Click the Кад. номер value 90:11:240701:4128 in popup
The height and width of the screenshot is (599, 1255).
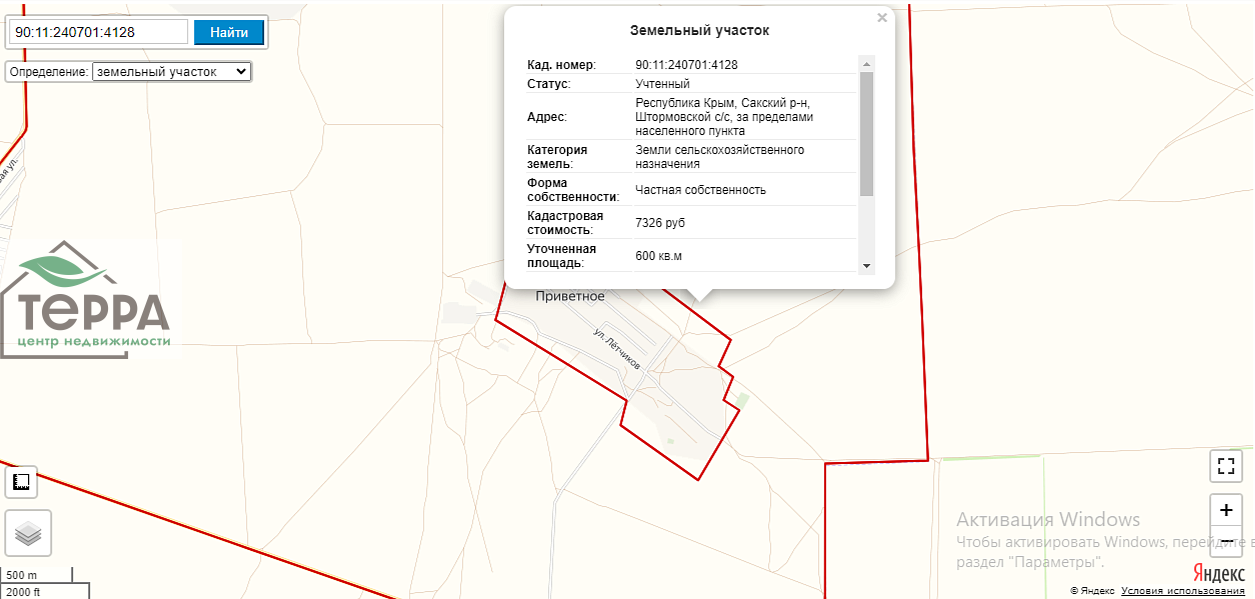(686, 65)
